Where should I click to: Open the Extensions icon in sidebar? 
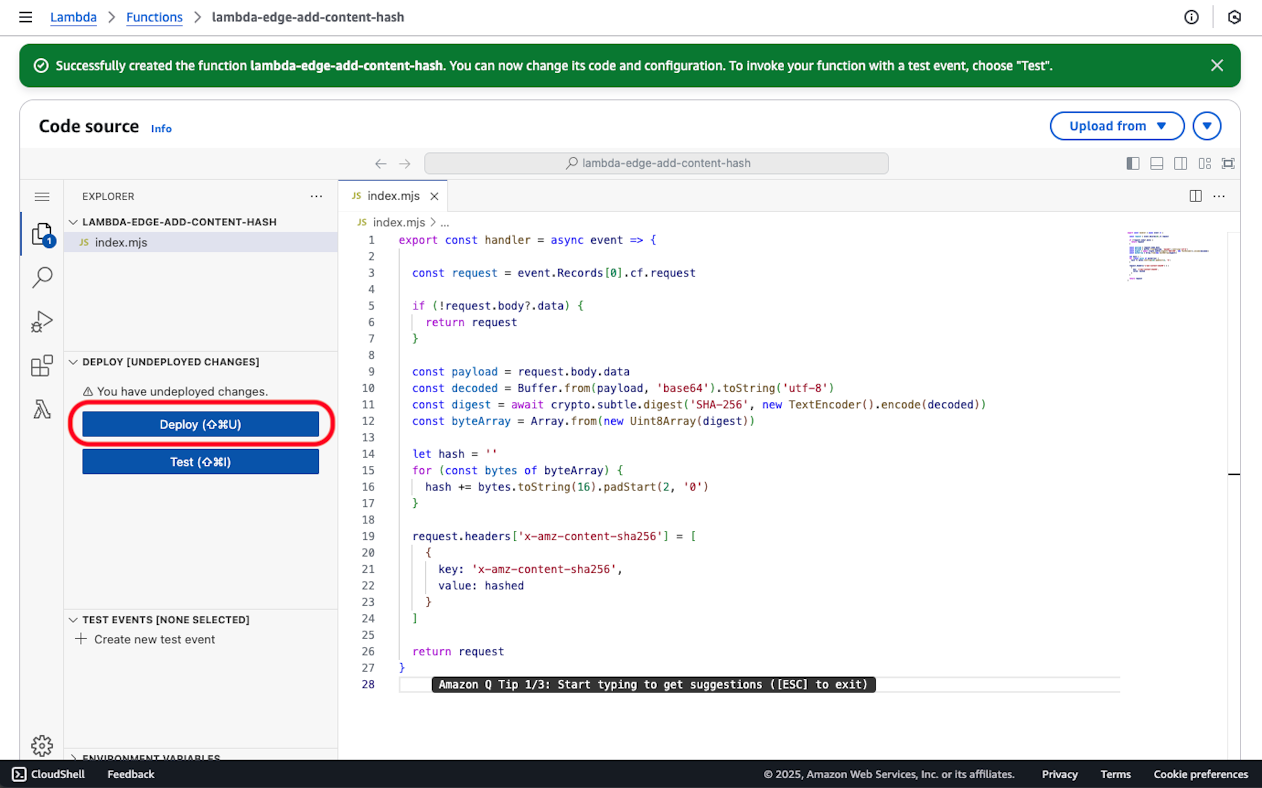click(x=42, y=366)
